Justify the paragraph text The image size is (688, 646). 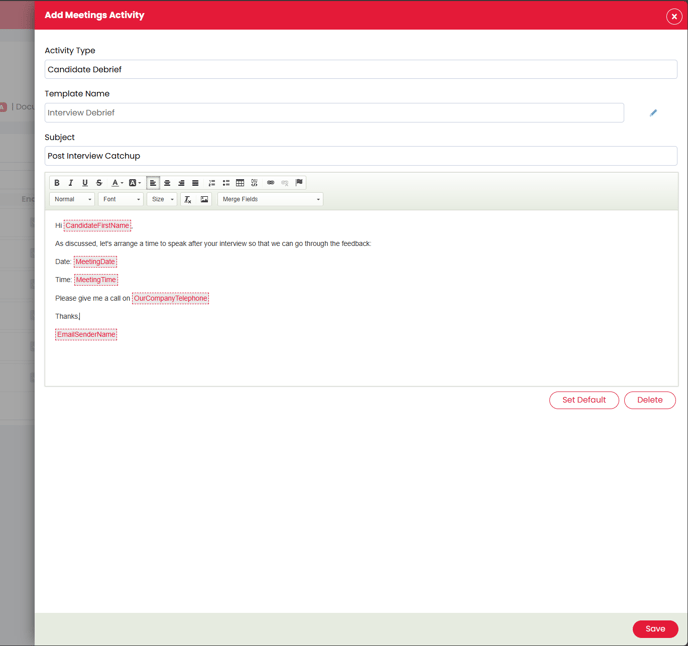[x=195, y=183]
